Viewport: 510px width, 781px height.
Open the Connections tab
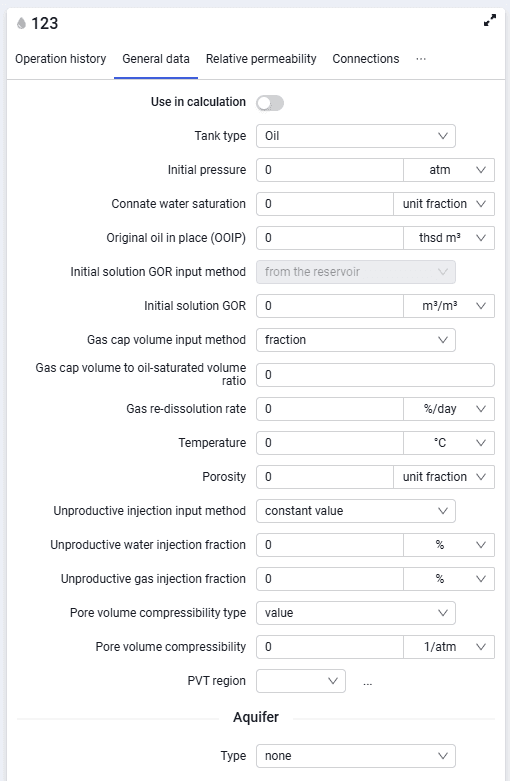[x=366, y=59]
